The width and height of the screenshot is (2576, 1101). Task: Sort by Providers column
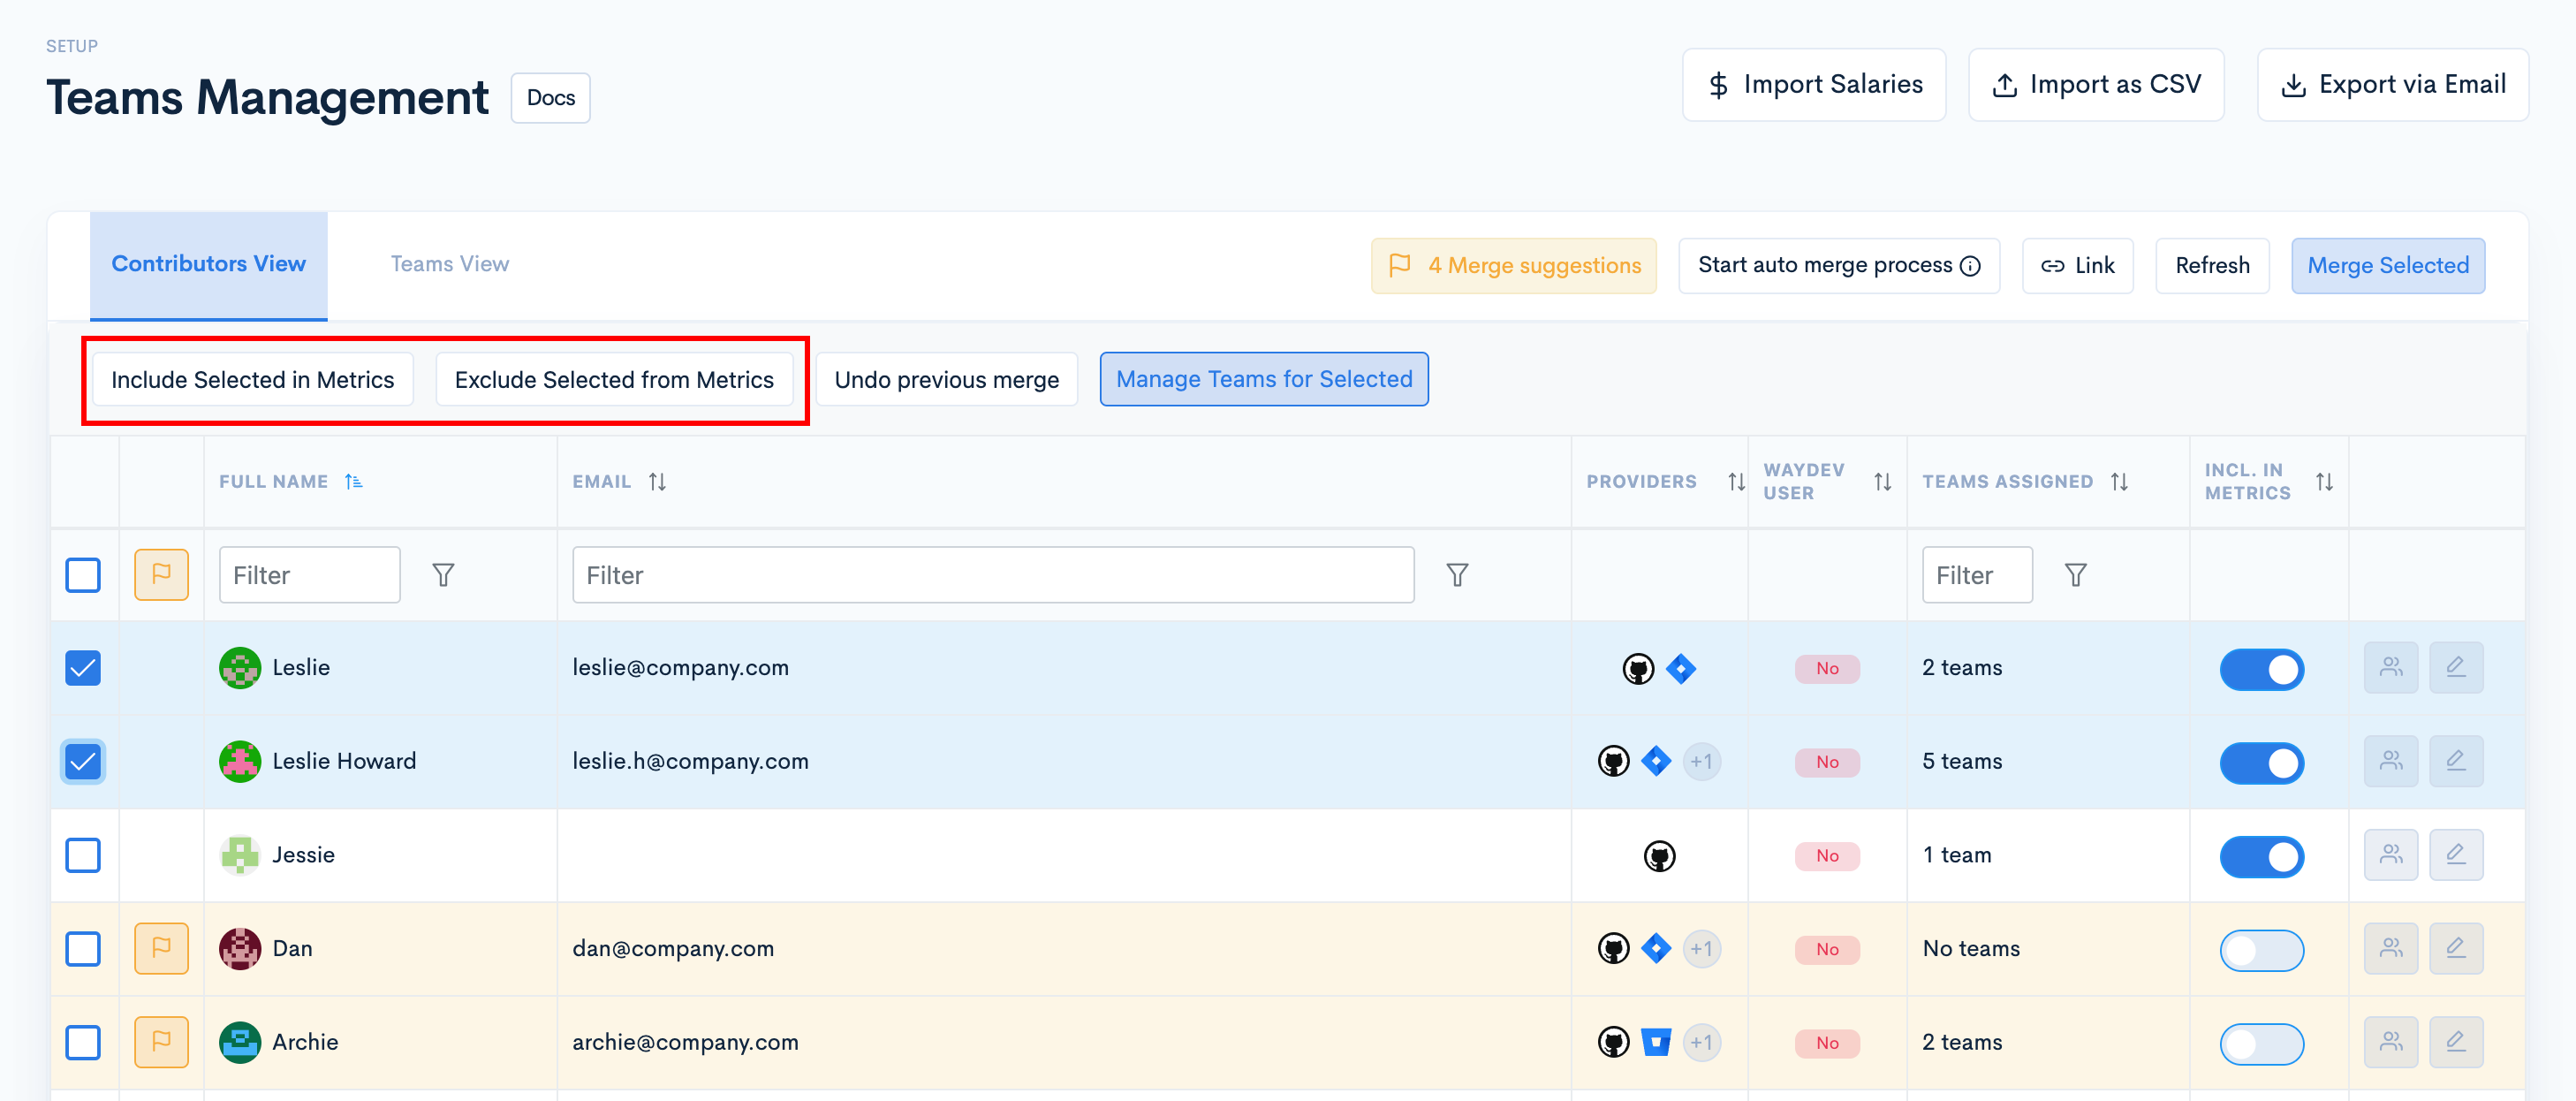click(x=1736, y=482)
